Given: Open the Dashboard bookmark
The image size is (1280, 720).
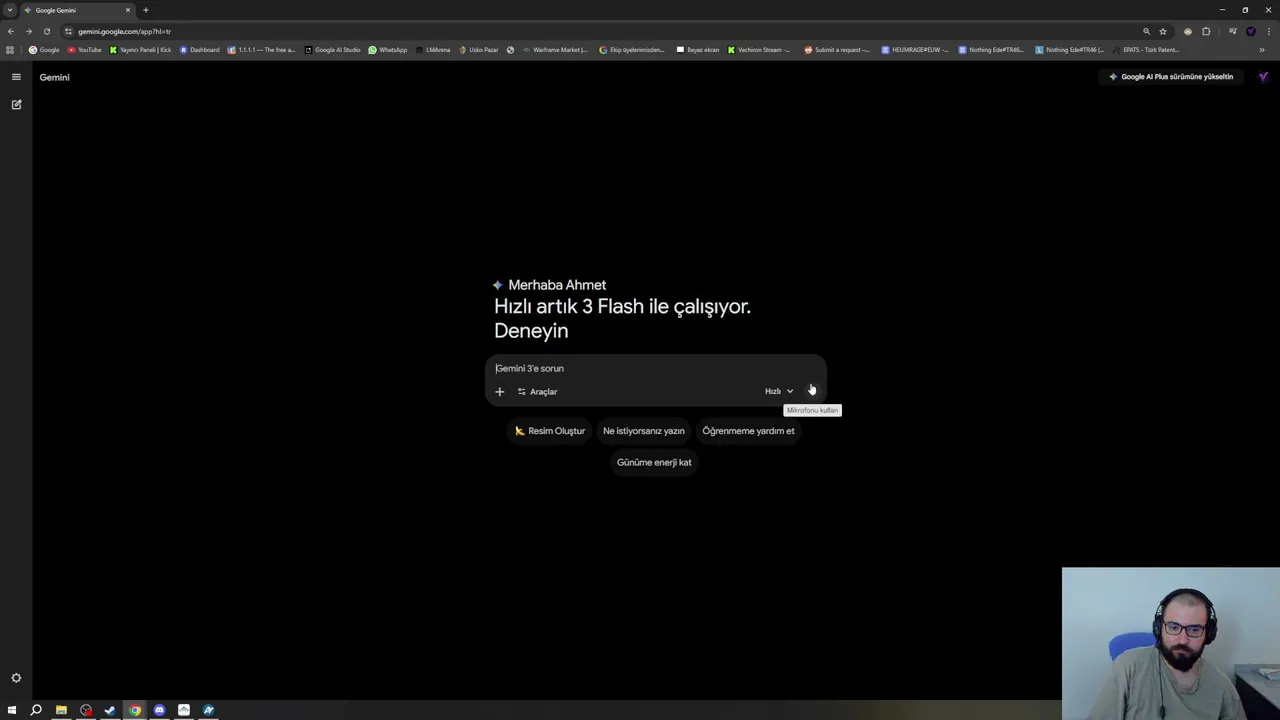Looking at the screenshot, I should coord(199,50).
